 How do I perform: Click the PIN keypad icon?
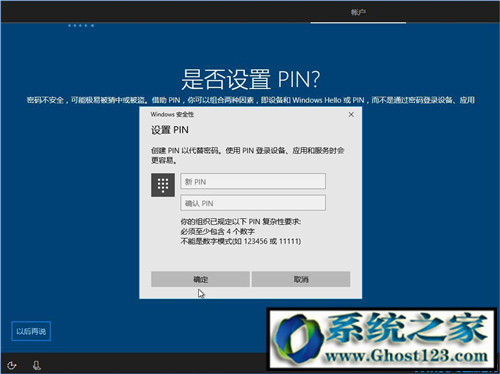pyautogui.click(x=163, y=185)
